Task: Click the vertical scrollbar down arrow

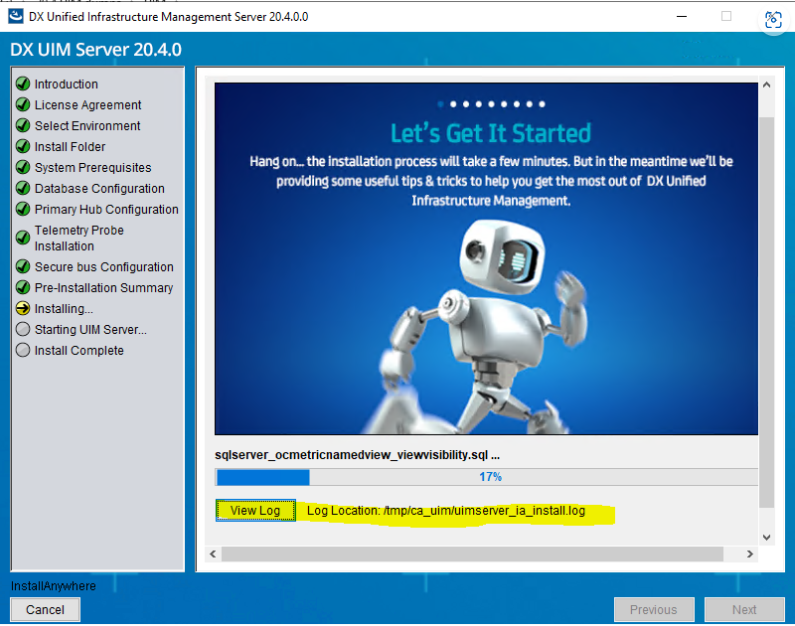Action: click(x=767, y=537)
